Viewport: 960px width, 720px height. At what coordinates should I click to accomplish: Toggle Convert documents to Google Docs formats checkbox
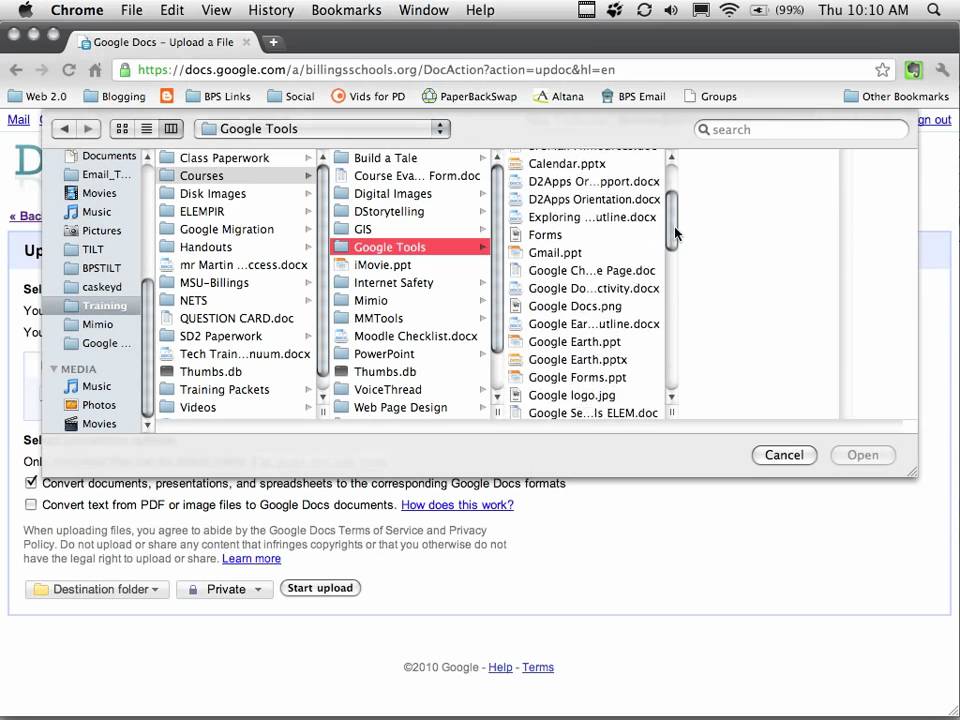point(31,482)
